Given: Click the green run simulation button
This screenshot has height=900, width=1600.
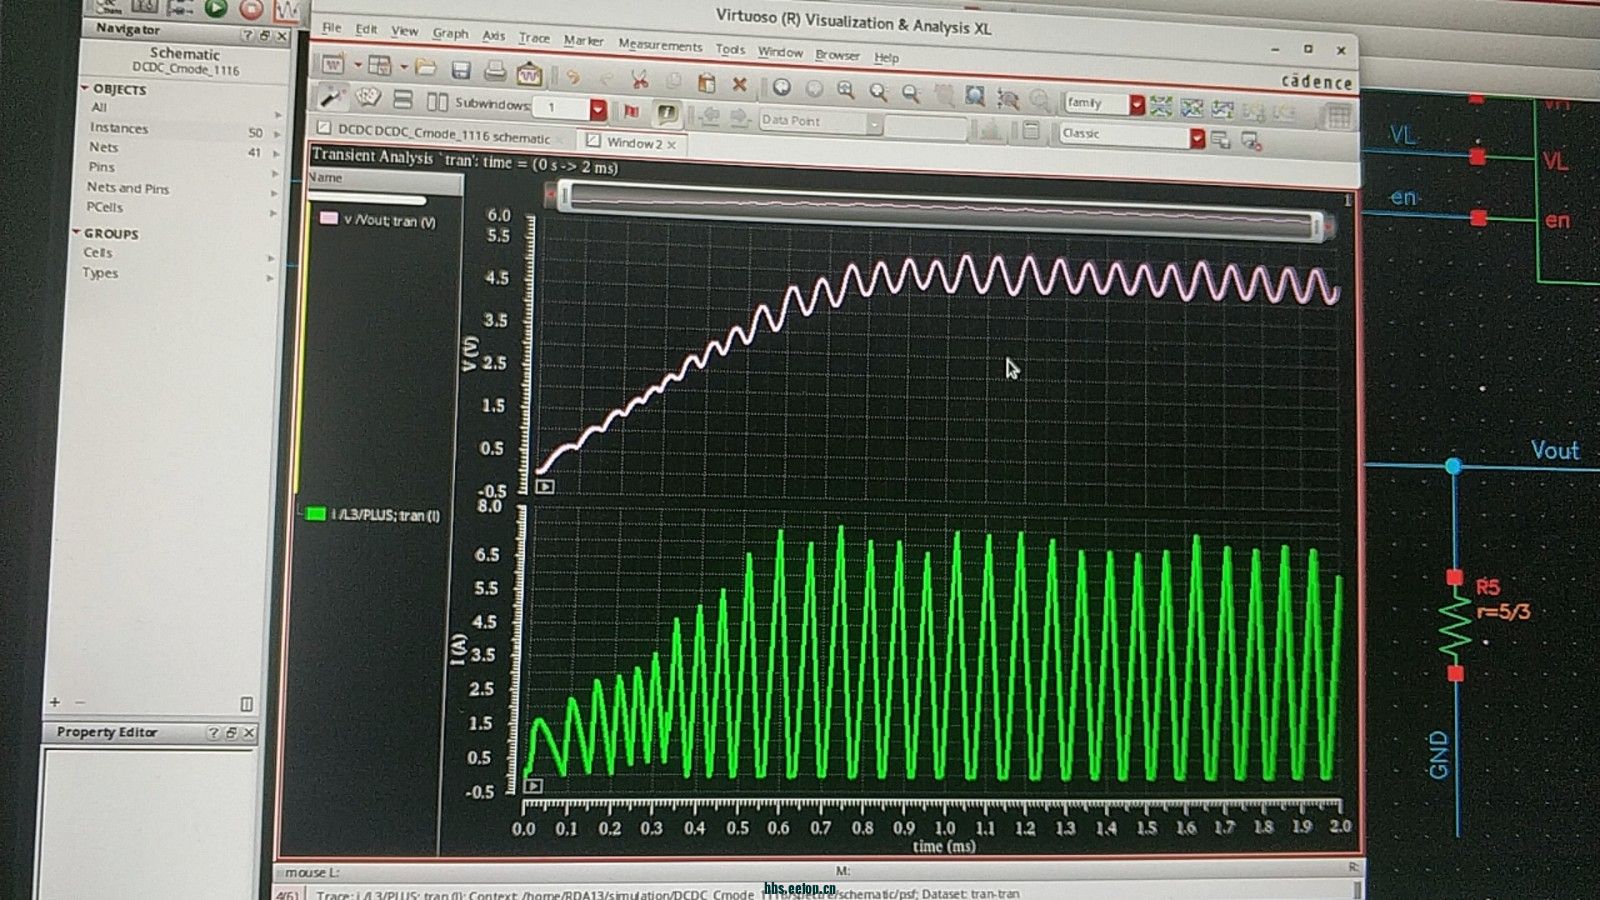Looking at the screenshot, I should (216, 8).
